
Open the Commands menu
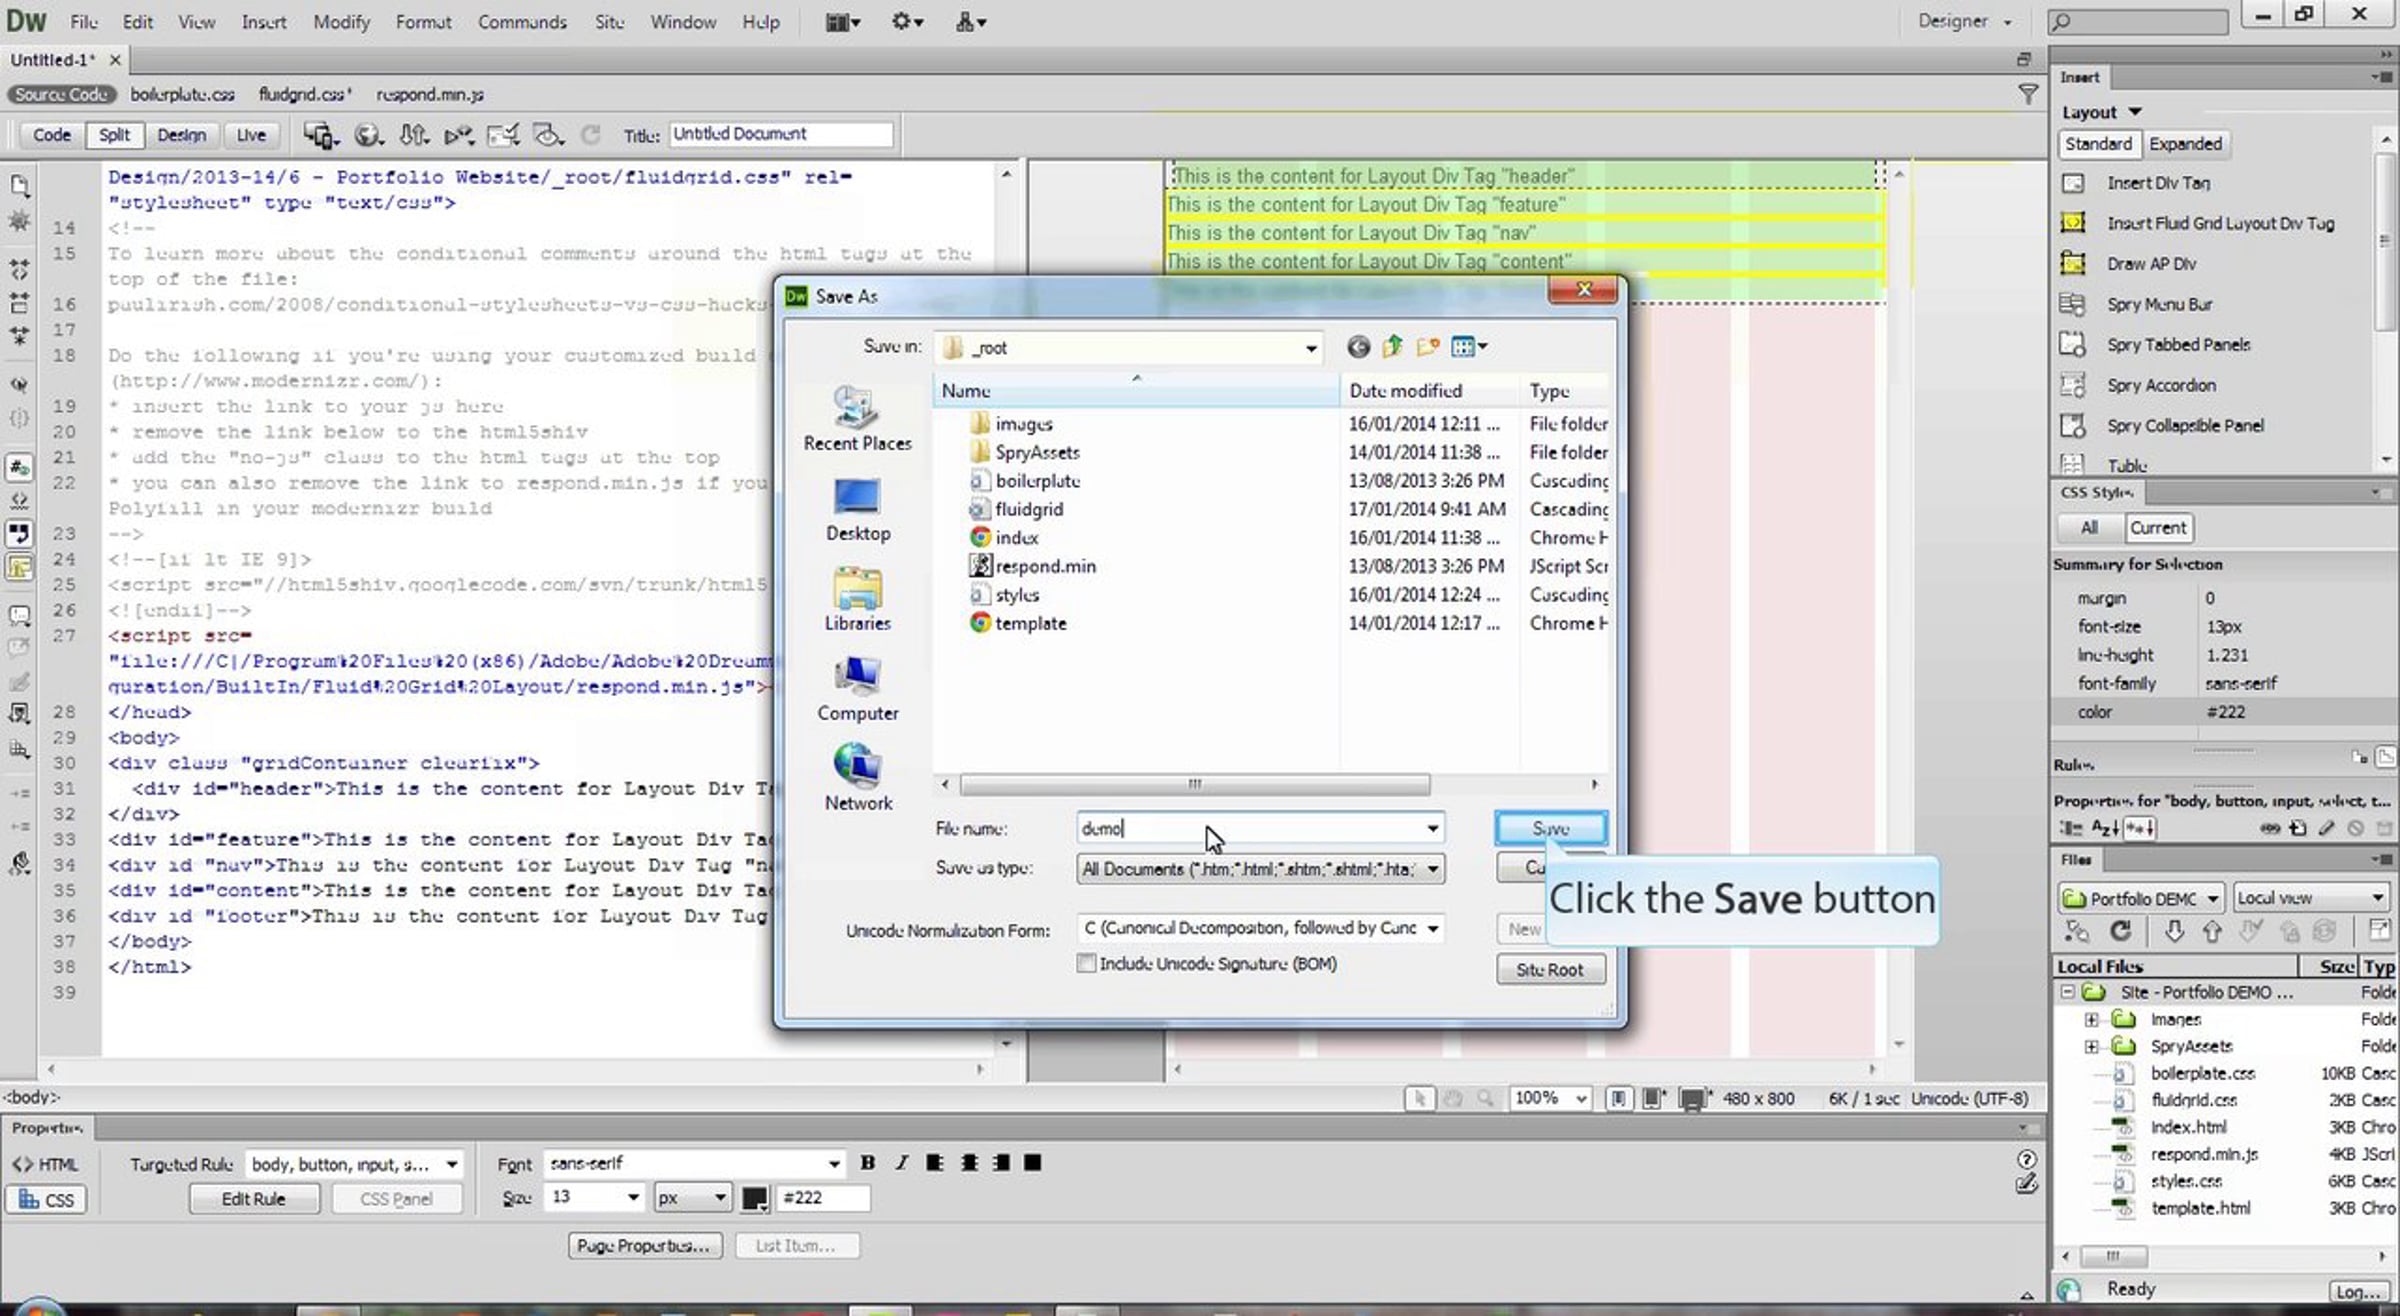coord(522,22)
